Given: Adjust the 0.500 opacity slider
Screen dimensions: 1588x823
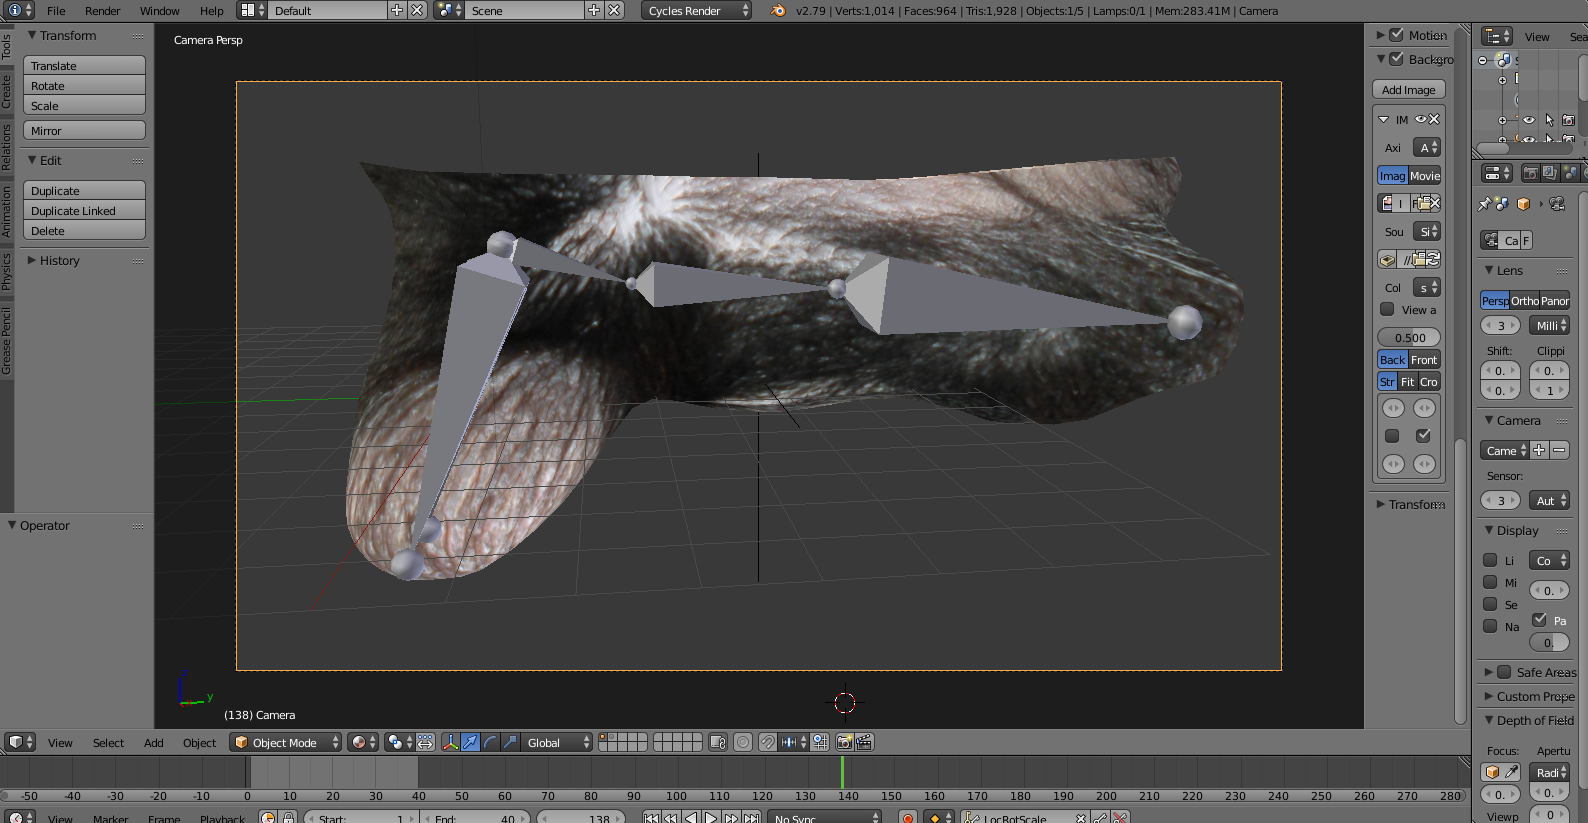Looking at the screenshot, I should 1409,338.
